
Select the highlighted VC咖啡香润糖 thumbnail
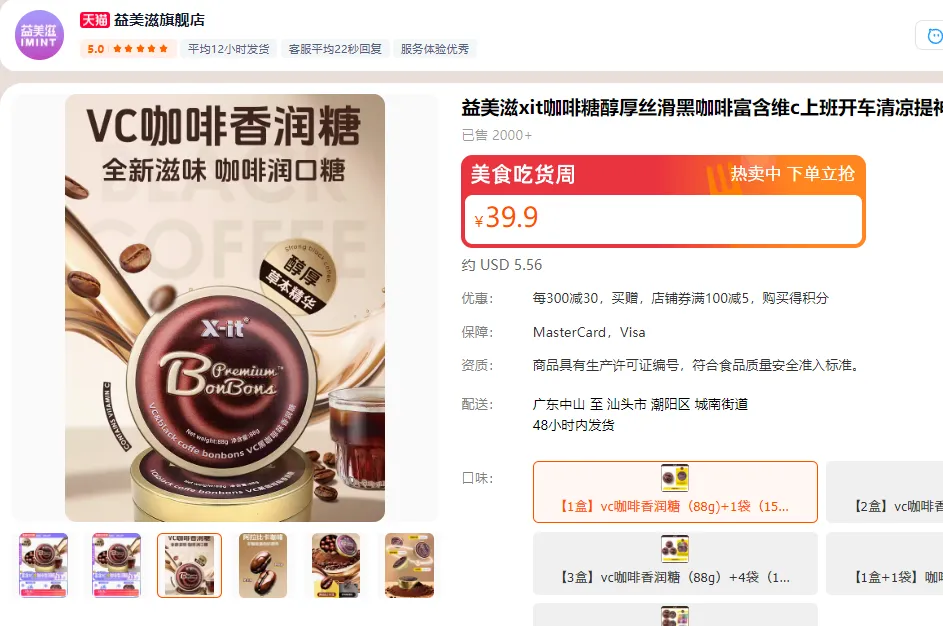pyautogui.click(x=189, y=565)
